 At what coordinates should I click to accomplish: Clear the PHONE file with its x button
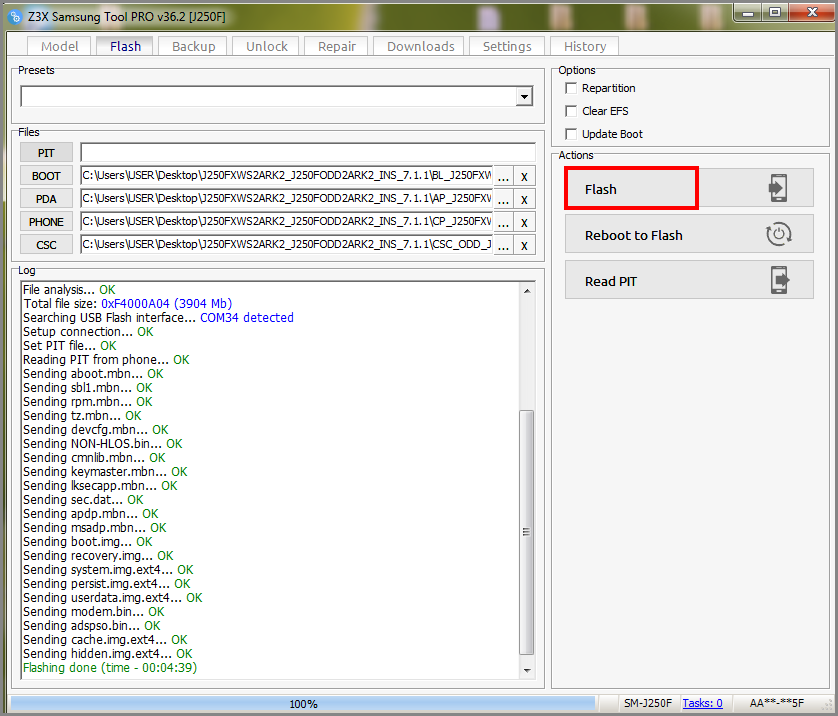click(524, 222)
